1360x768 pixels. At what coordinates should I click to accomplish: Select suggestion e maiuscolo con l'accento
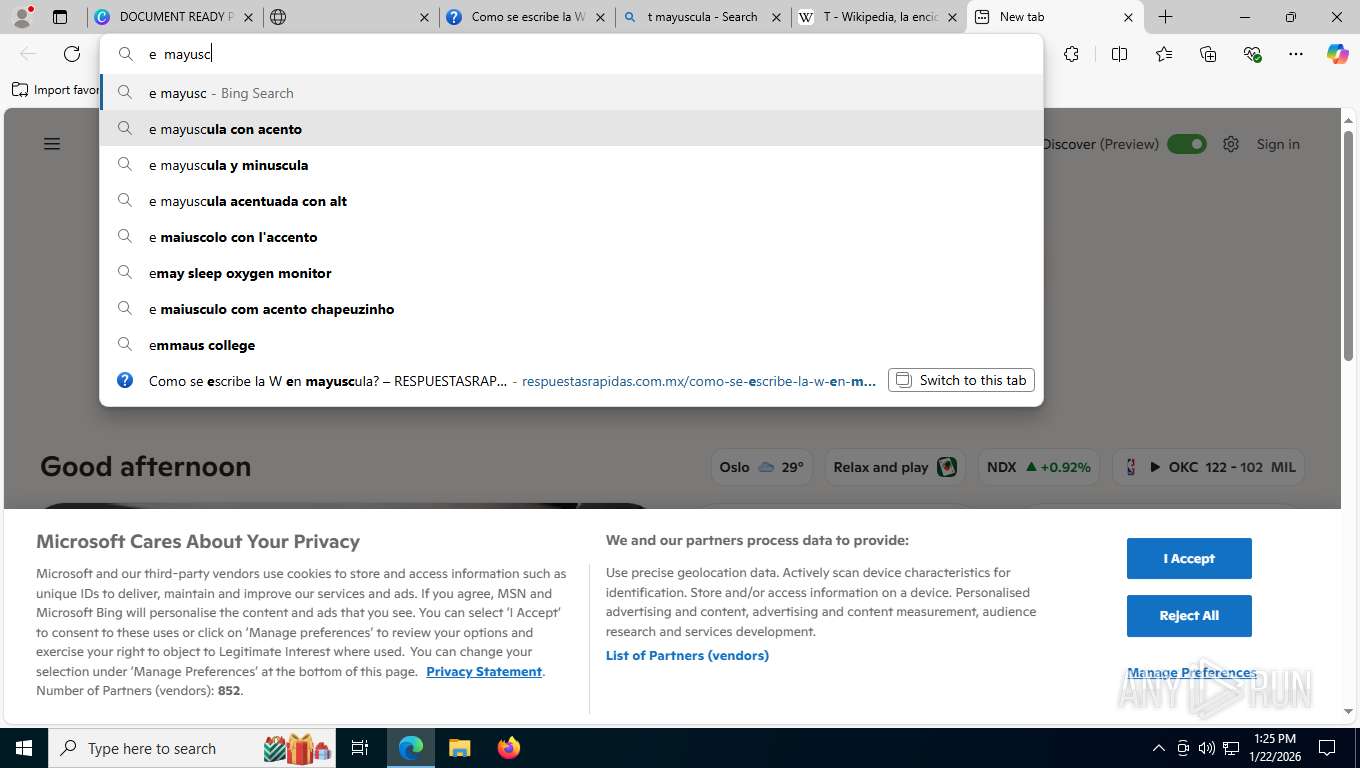(x=571, y=237)
